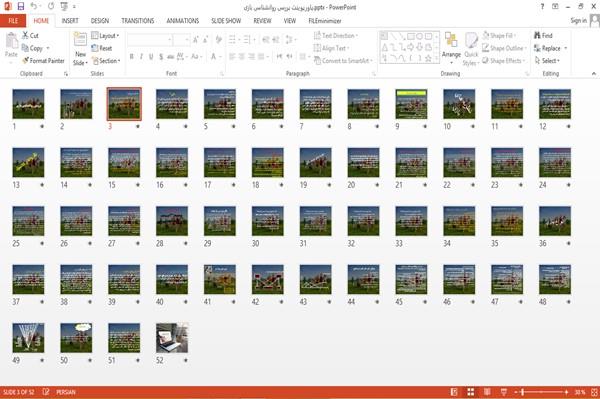Switch to the TRANSITIONS tab
Screen dimensions: 600x399
pos(138,21)
